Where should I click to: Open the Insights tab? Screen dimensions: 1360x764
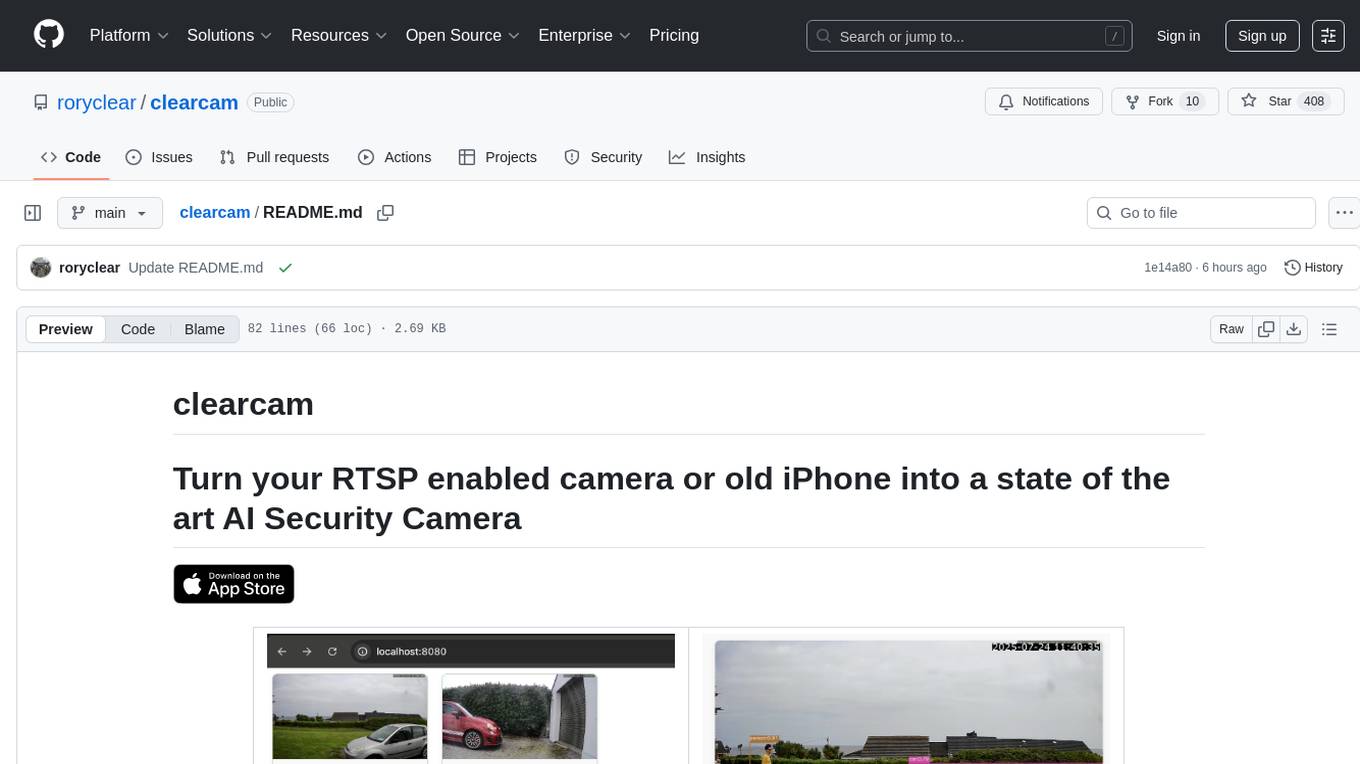(707, 157)
